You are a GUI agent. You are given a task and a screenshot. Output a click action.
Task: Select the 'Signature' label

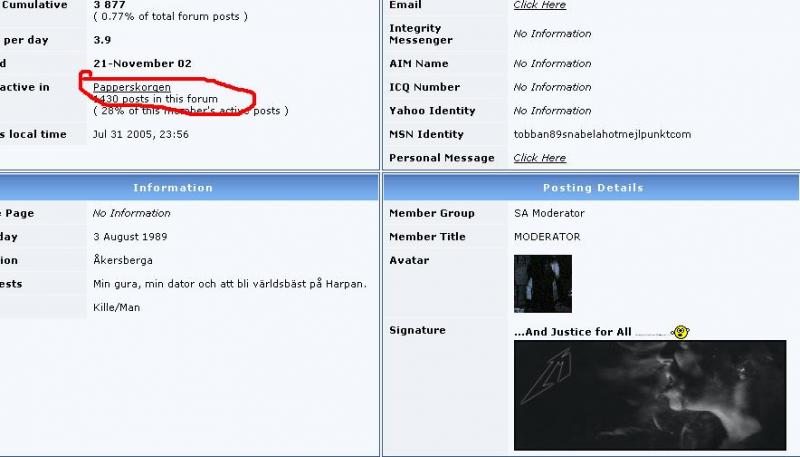pyautogui.click(x=417, y=330)
